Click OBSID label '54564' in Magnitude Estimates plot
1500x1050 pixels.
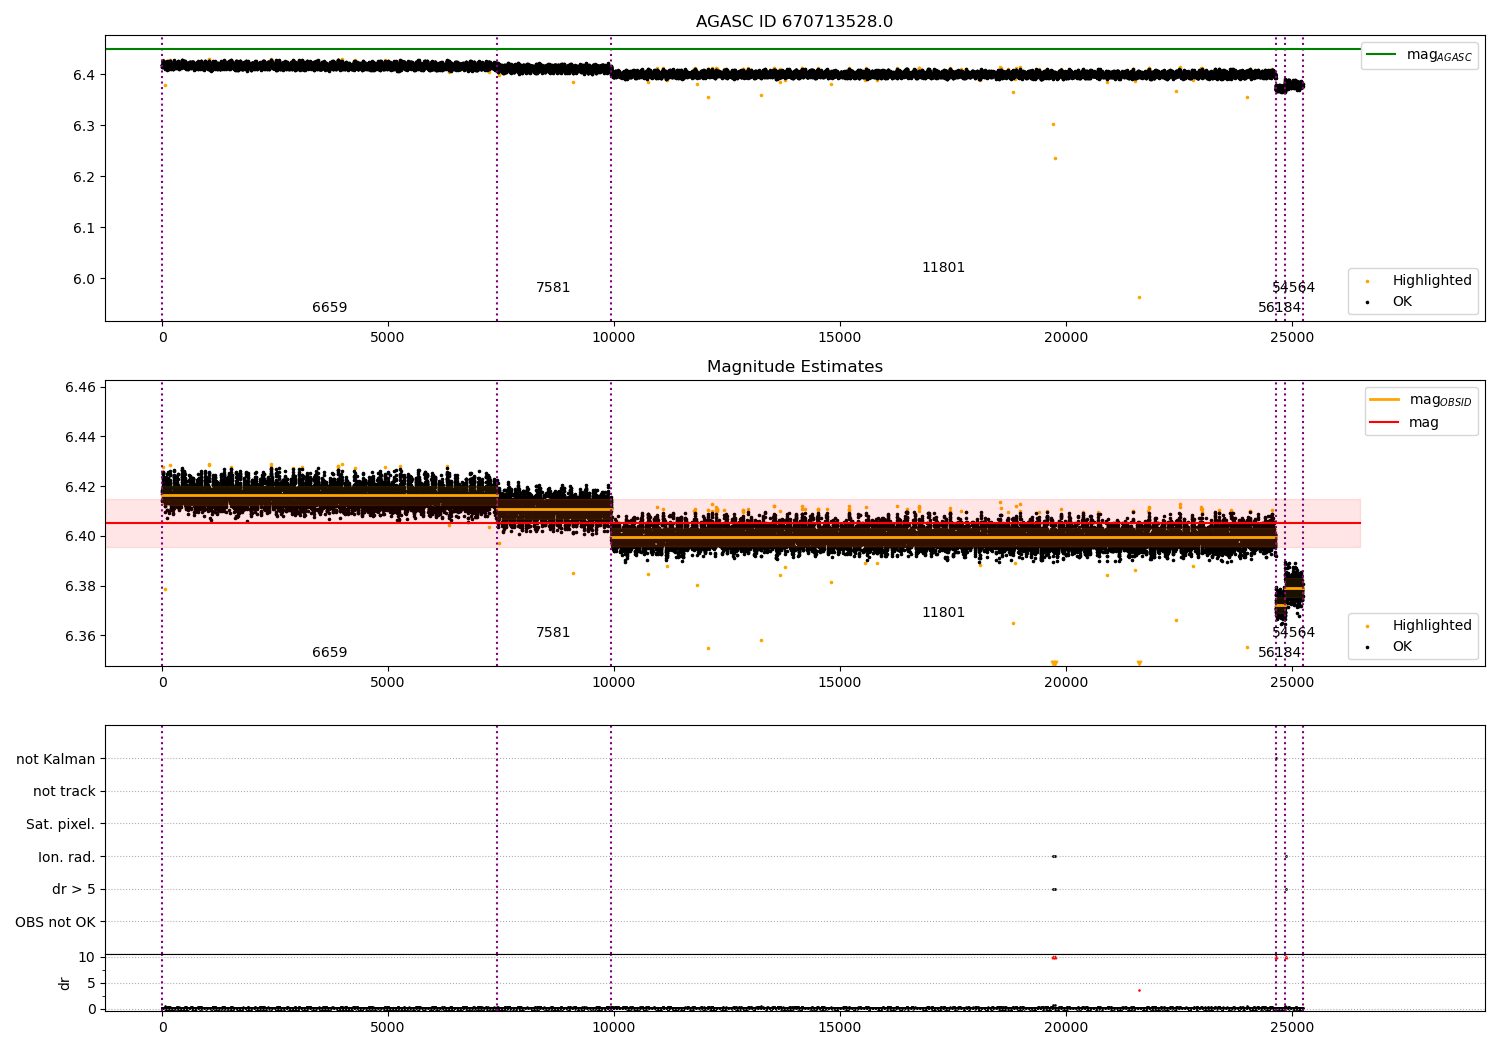1294,633
